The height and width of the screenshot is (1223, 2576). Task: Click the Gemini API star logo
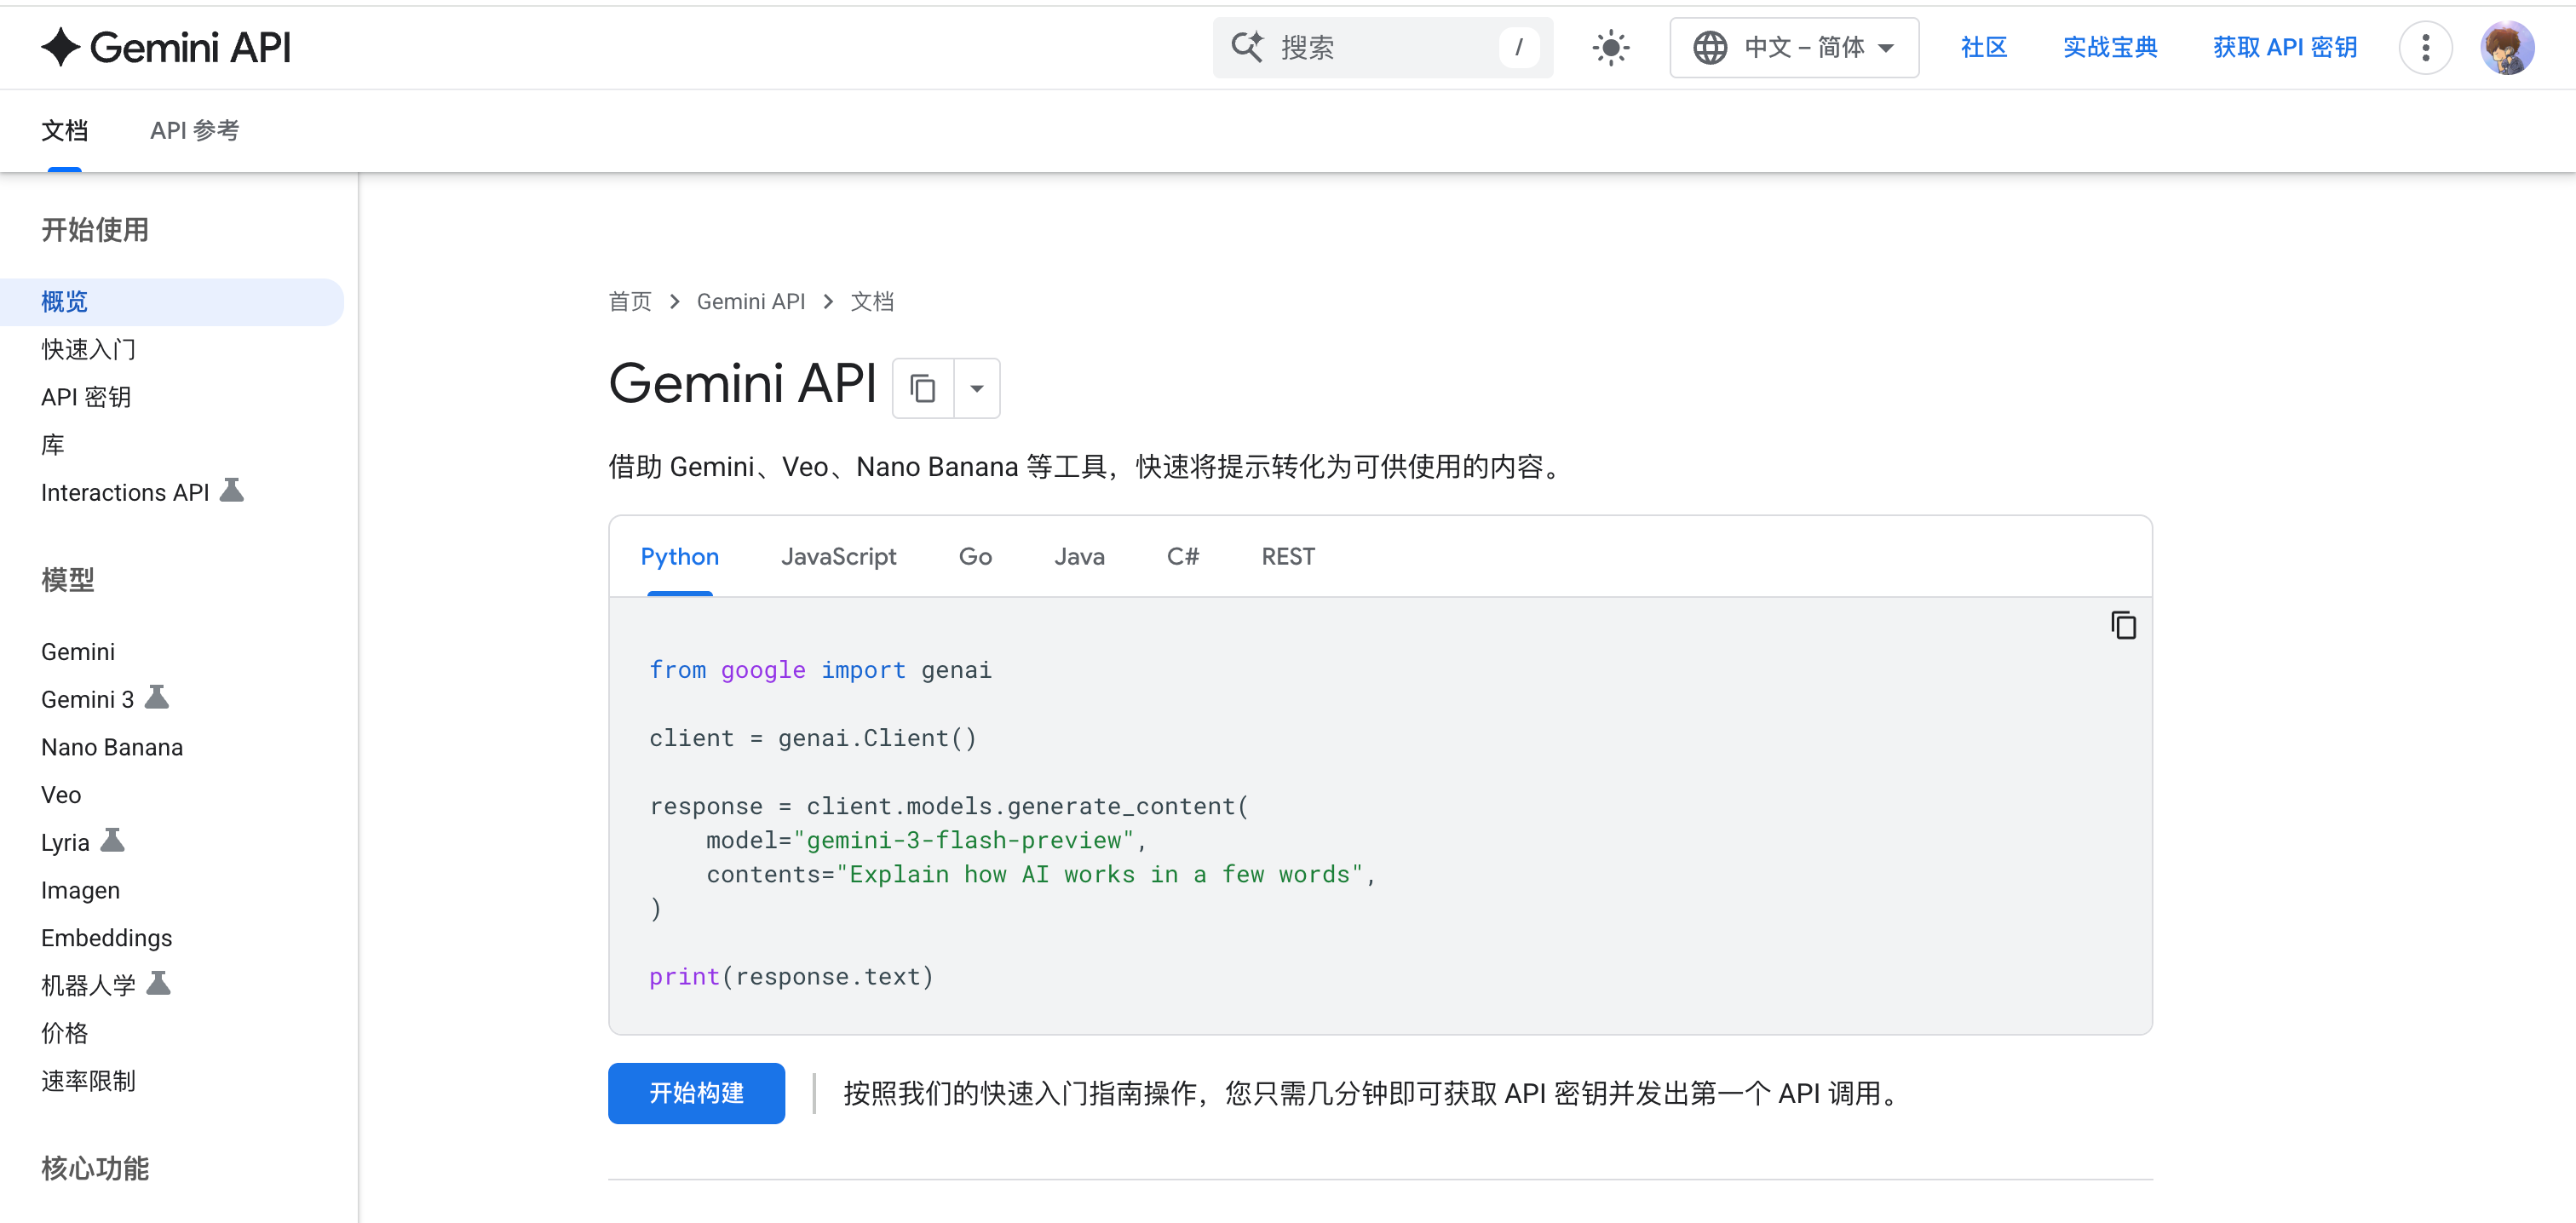click(60, 47)
